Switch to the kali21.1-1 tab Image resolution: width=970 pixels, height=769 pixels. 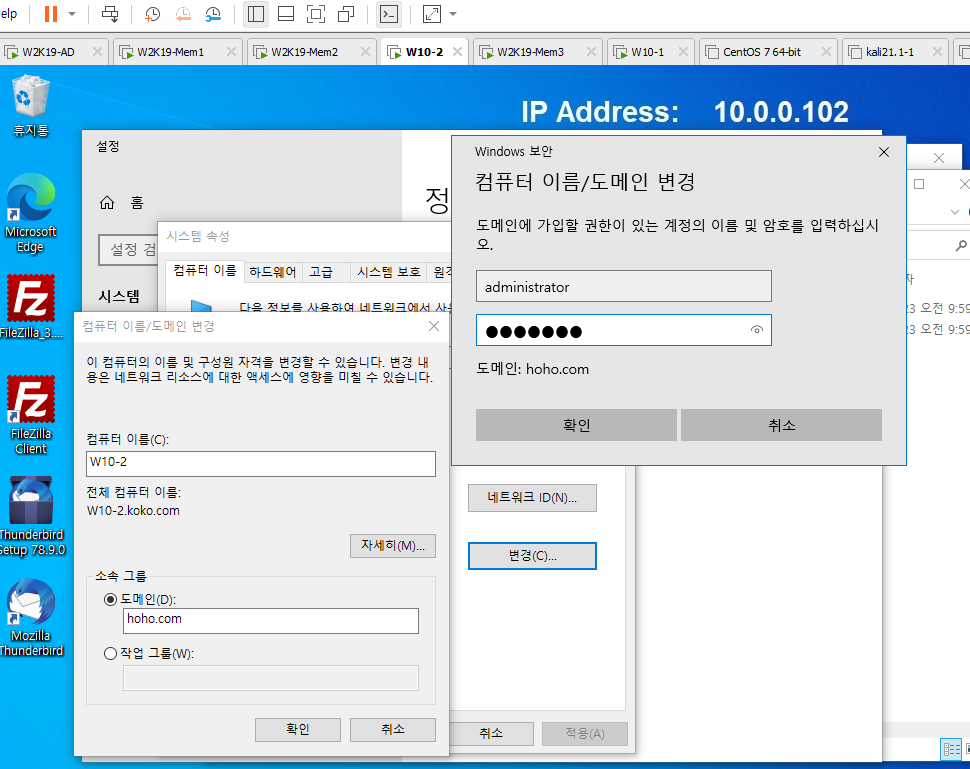(x=890, y=52)
